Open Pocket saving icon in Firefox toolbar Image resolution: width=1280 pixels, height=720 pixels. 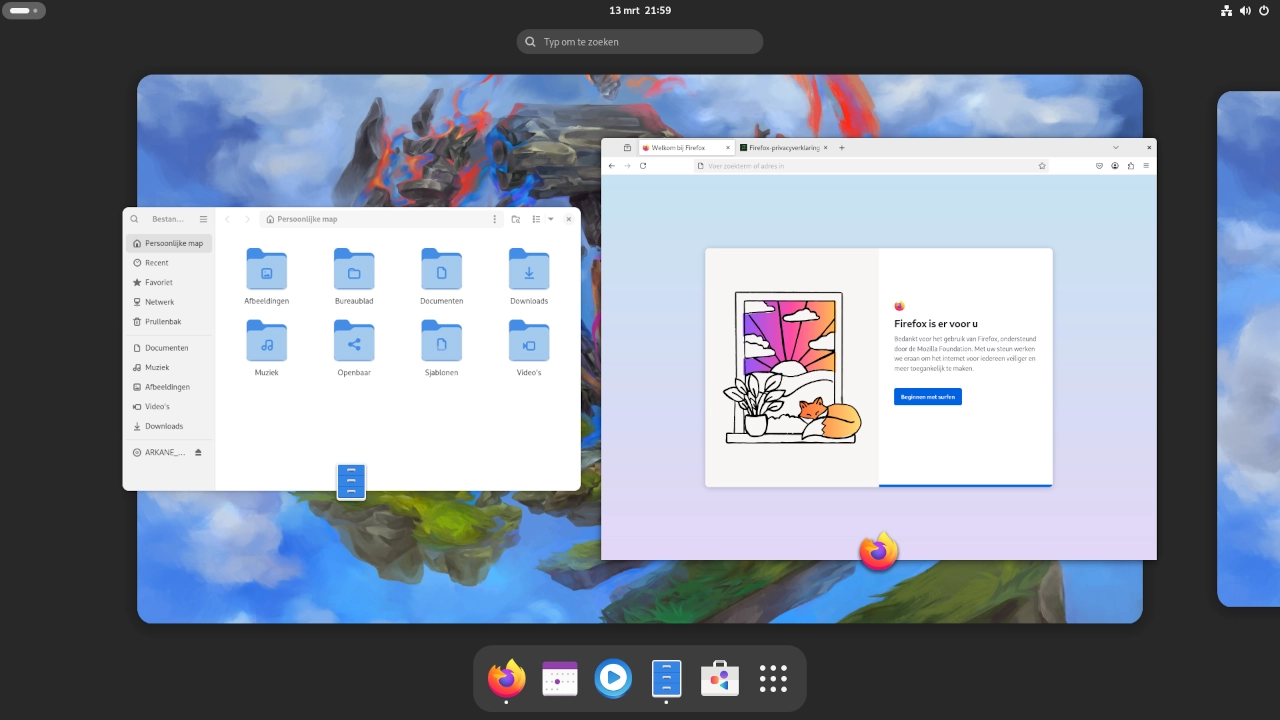pyautogui.click(x=1099, y=166)
